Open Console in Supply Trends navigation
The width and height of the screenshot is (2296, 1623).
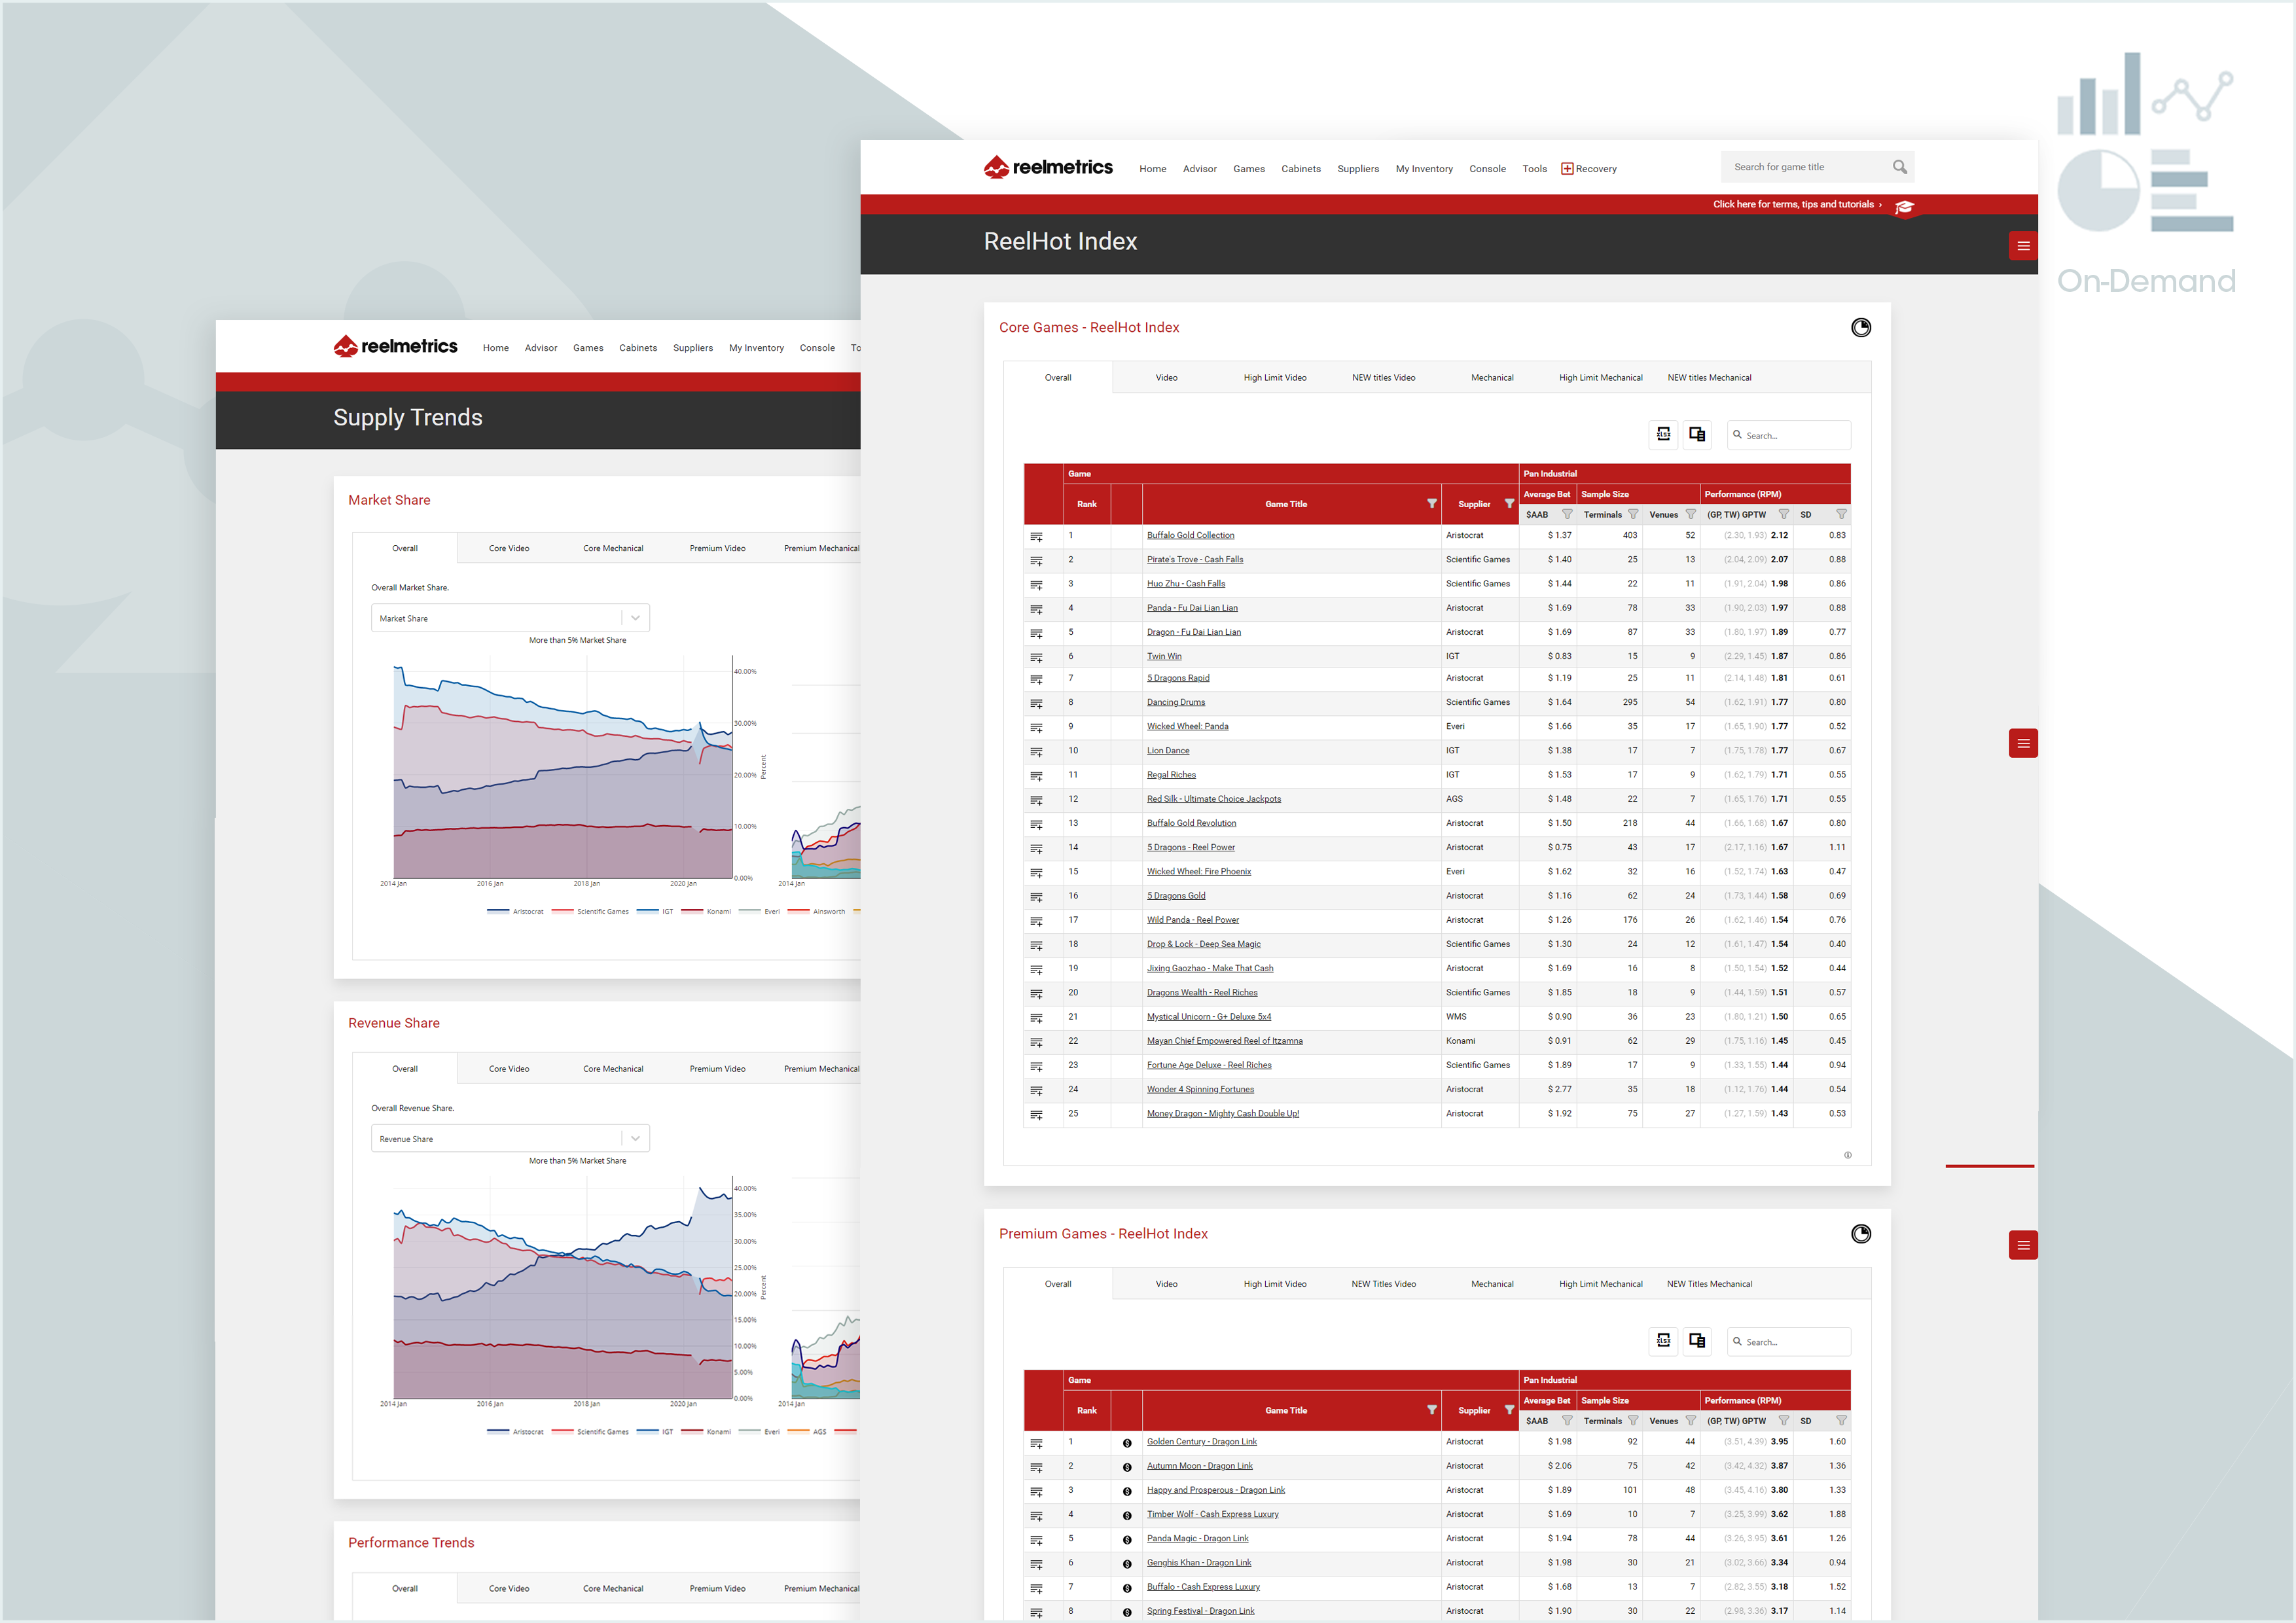tap(817, 348)
